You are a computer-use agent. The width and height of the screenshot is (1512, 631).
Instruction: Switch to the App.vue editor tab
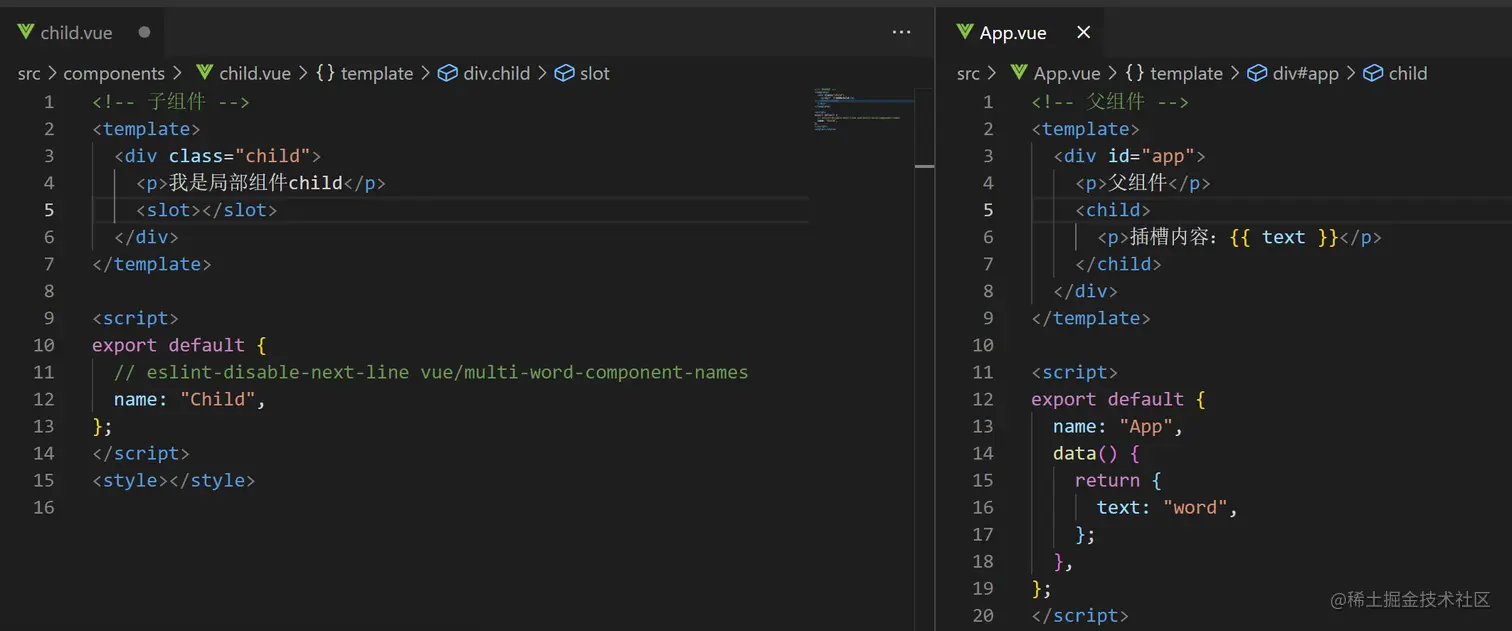(x=1013, y=33)
